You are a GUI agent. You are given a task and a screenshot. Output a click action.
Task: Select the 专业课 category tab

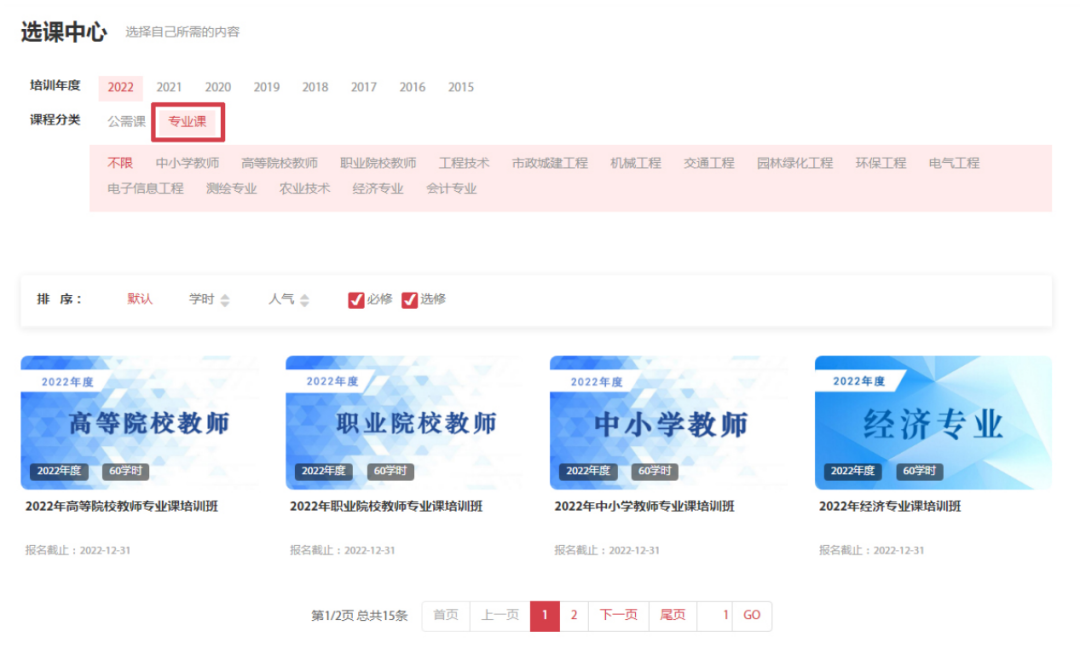click(x=188, y=122)
